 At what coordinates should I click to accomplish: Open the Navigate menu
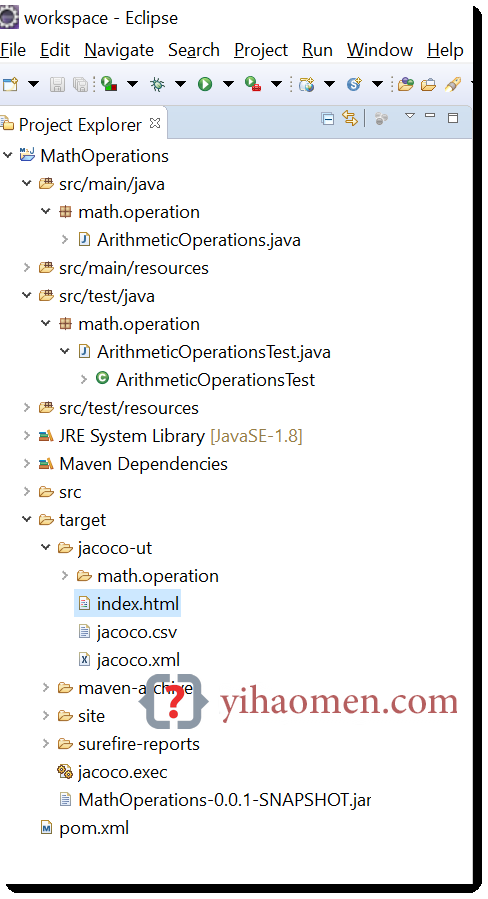(x=119, y=50)
